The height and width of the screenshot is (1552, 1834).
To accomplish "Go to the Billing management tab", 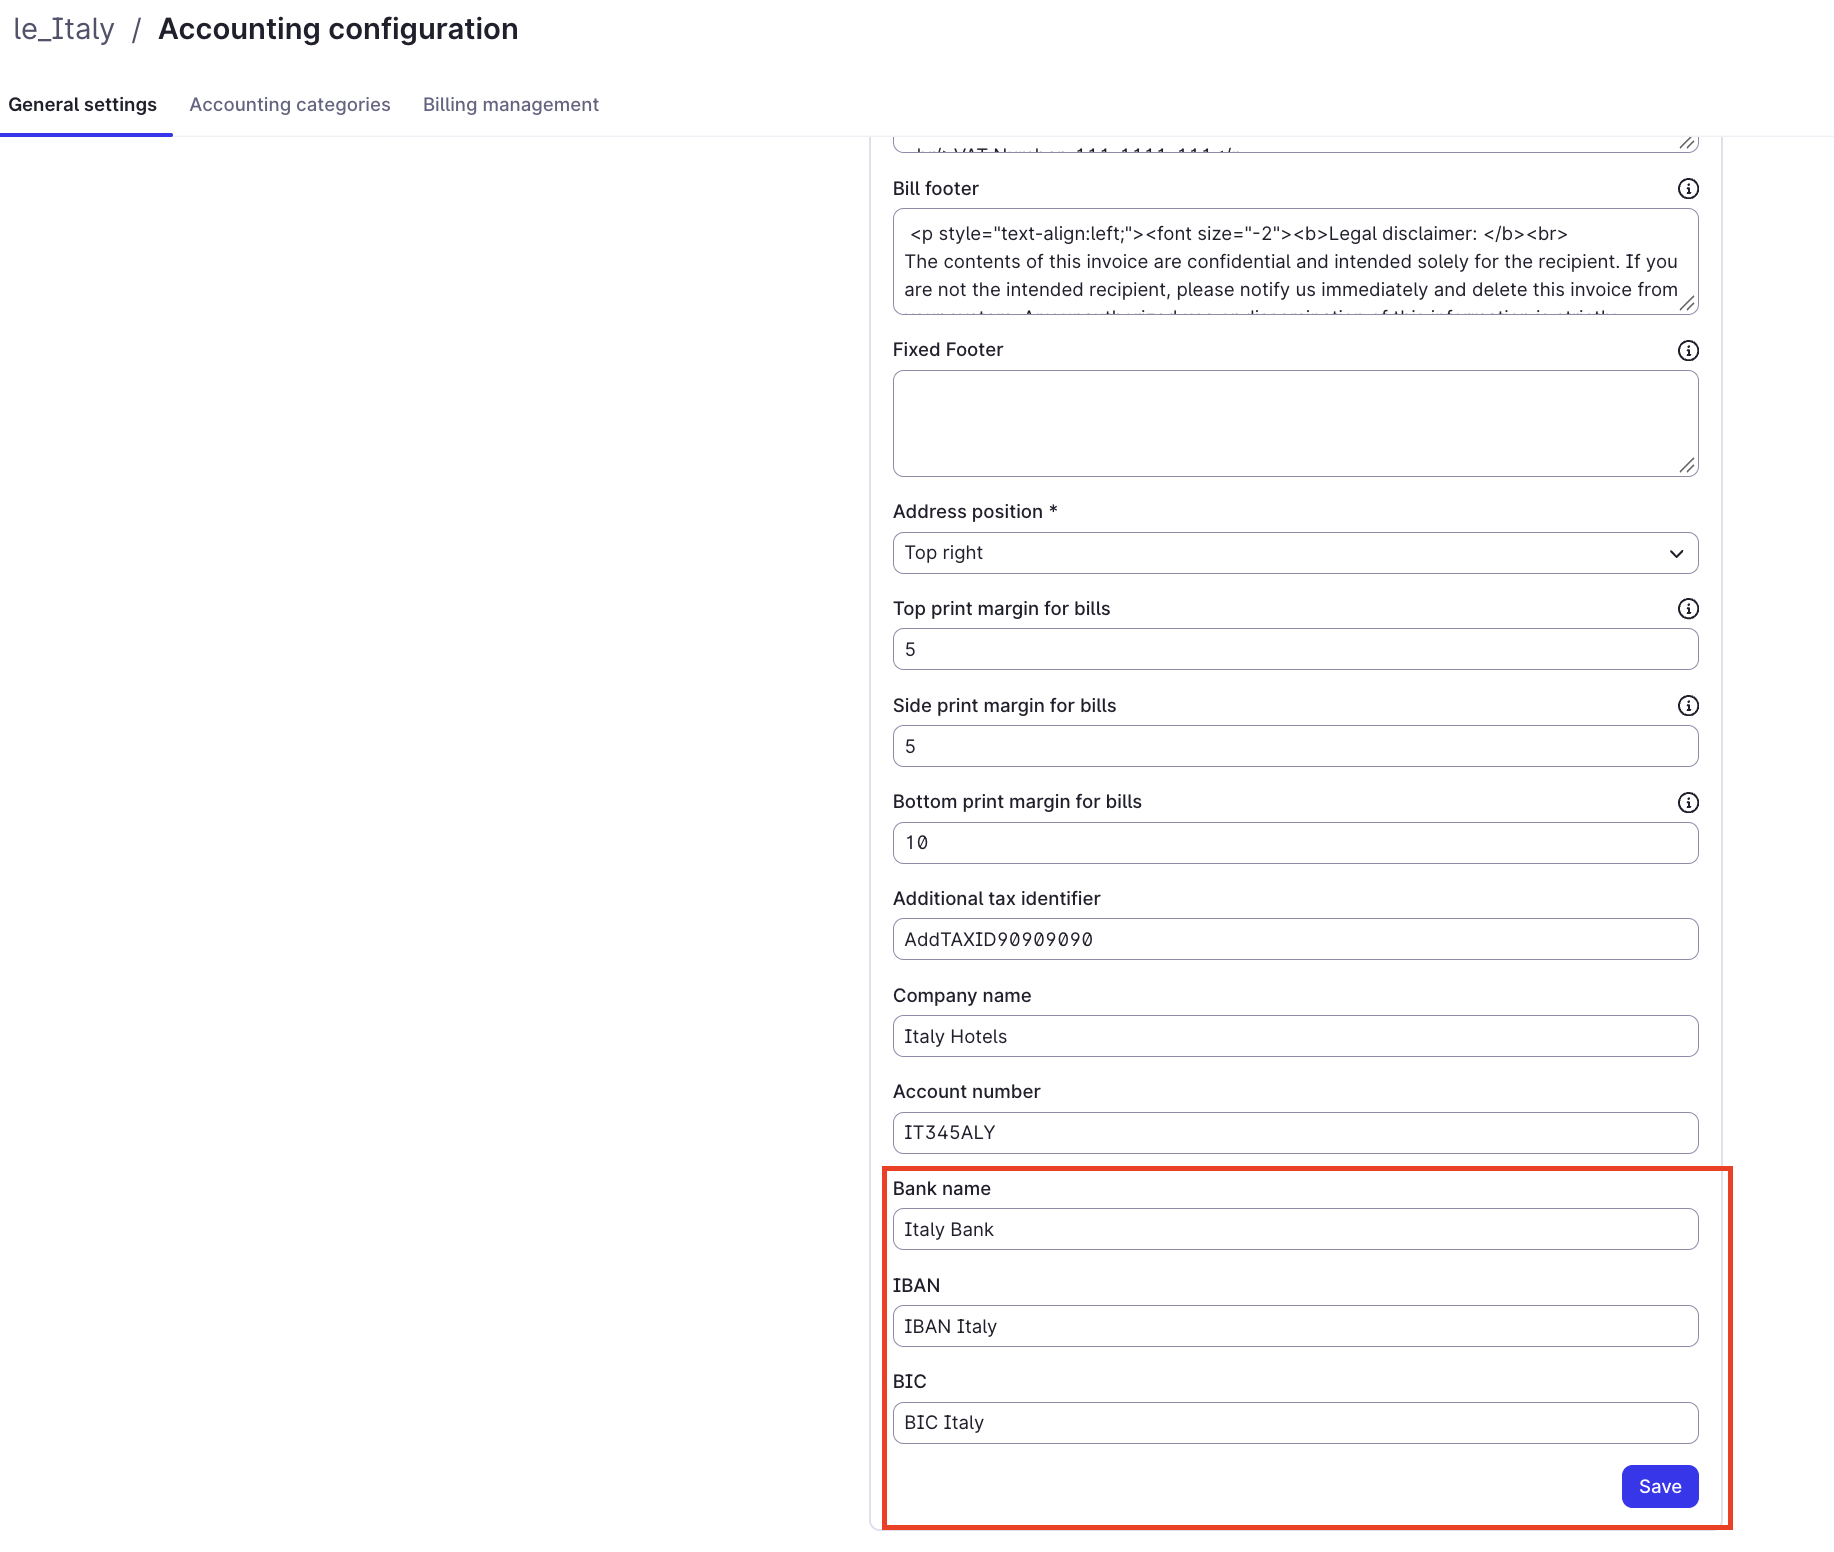I will coord(511,105).
